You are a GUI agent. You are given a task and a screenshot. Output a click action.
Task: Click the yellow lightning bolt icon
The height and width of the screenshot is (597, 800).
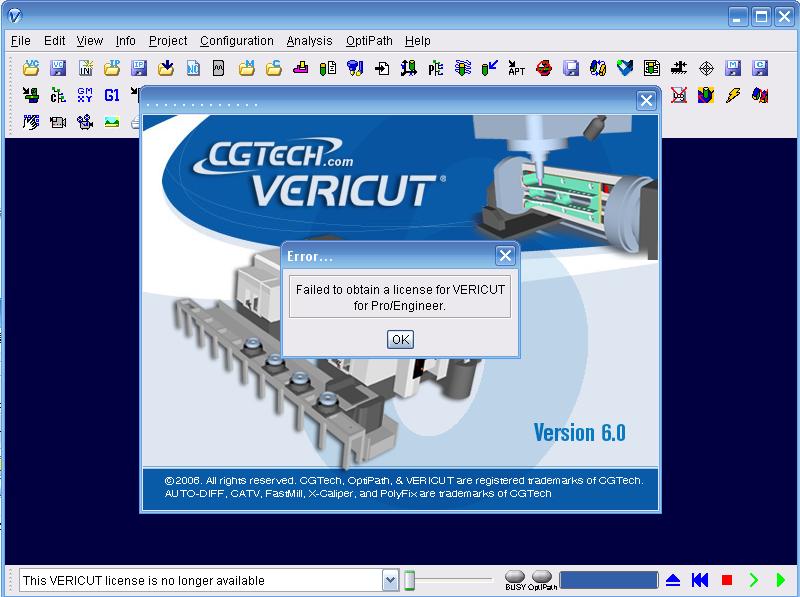pyautogui.click(x=733, y=95)
